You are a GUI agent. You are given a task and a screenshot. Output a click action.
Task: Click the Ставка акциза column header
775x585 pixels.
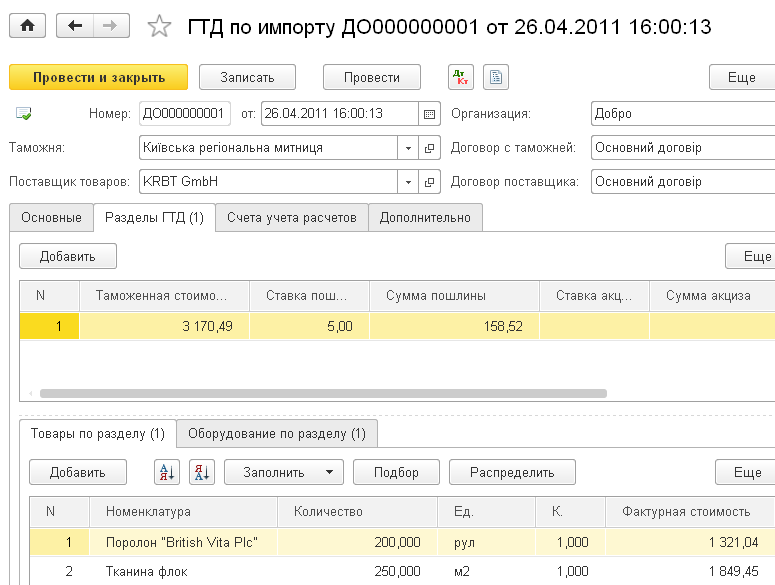[594, 296]
